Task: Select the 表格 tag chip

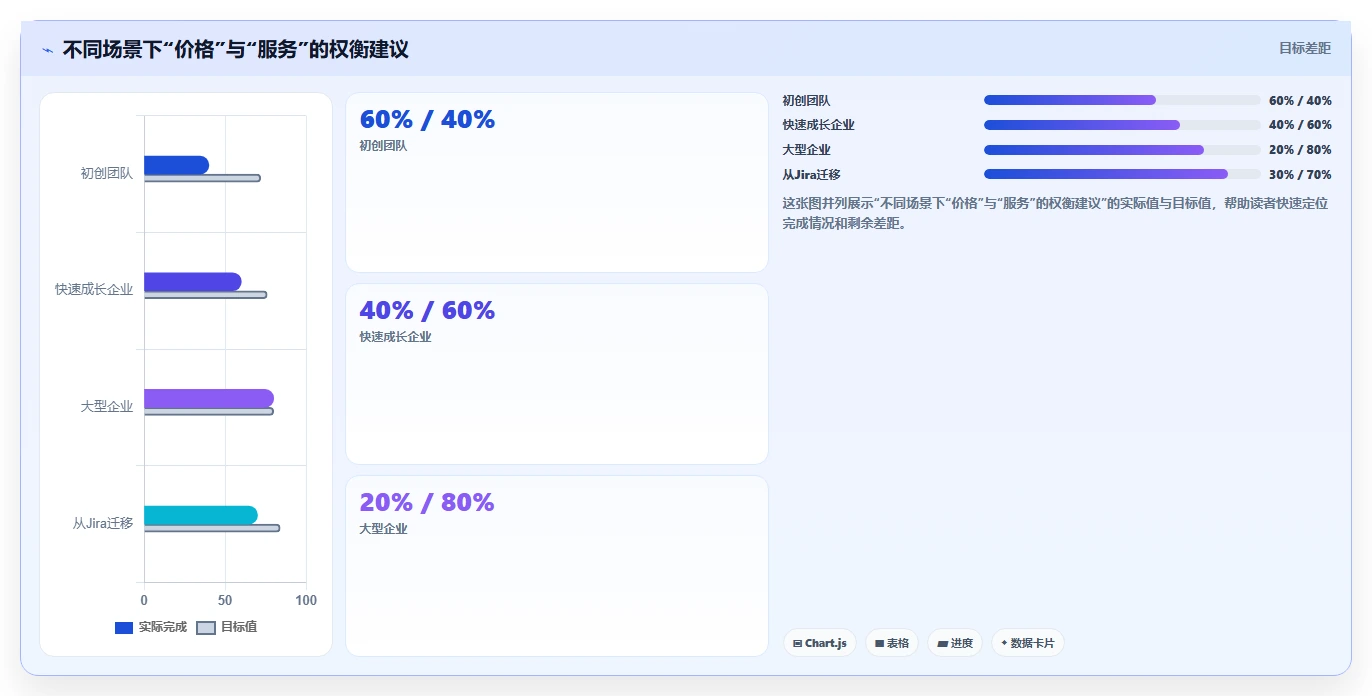Action: click(x=892, y=643)
